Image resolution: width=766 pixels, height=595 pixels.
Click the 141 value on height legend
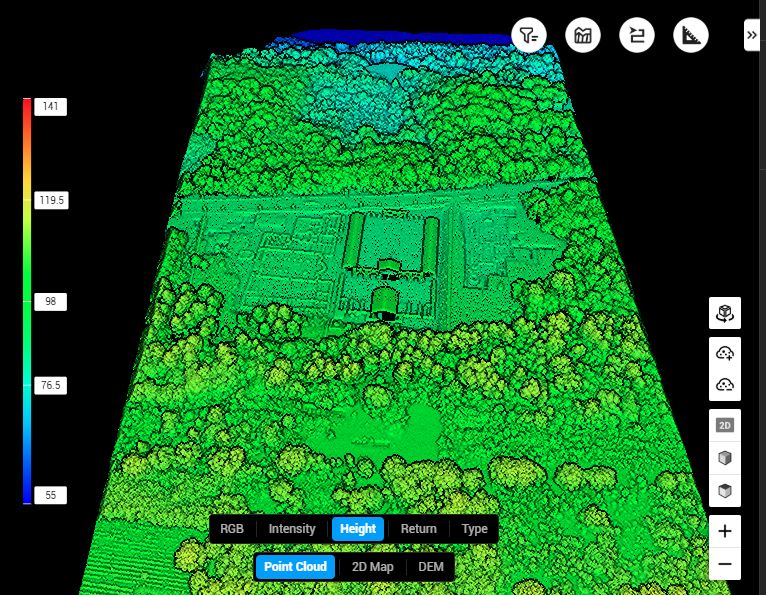49,107
